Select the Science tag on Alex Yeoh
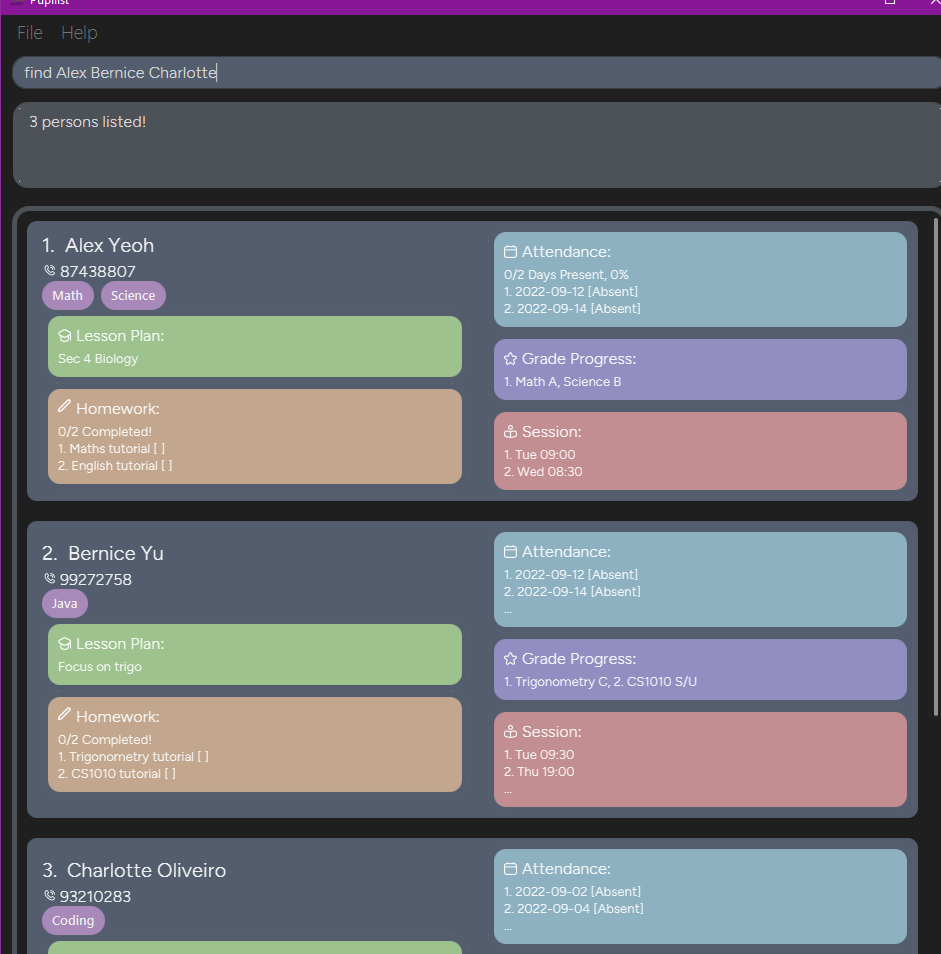Viewport: 941px width, 954px height. pos(133,296)
